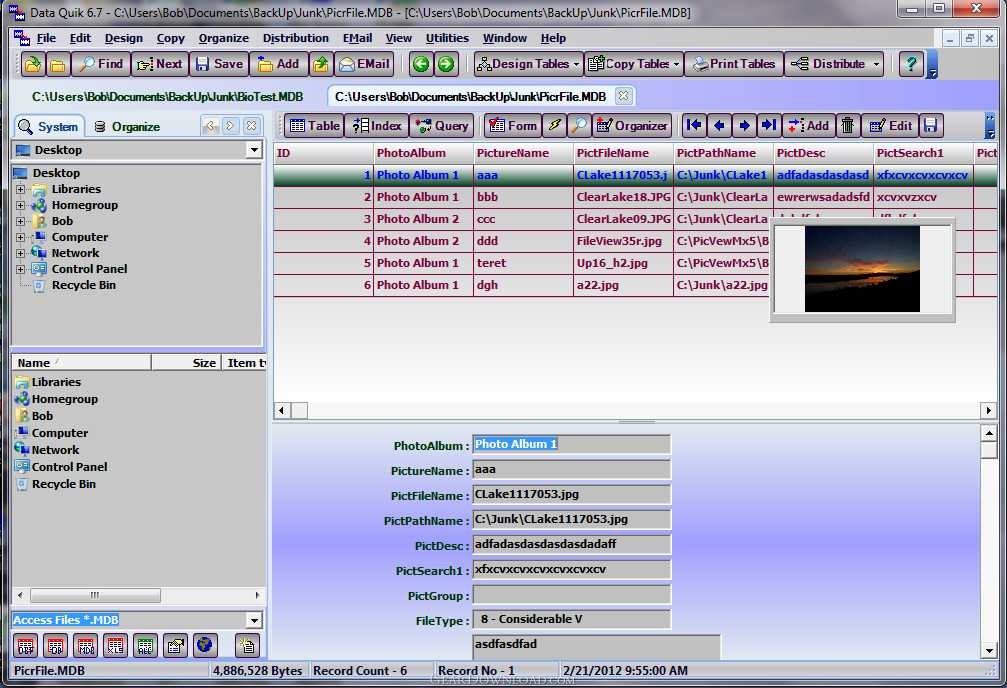Click the grid's horizontal scrollbar right arrow
Screen dimensions: 1007x688
tap(988, 410)
